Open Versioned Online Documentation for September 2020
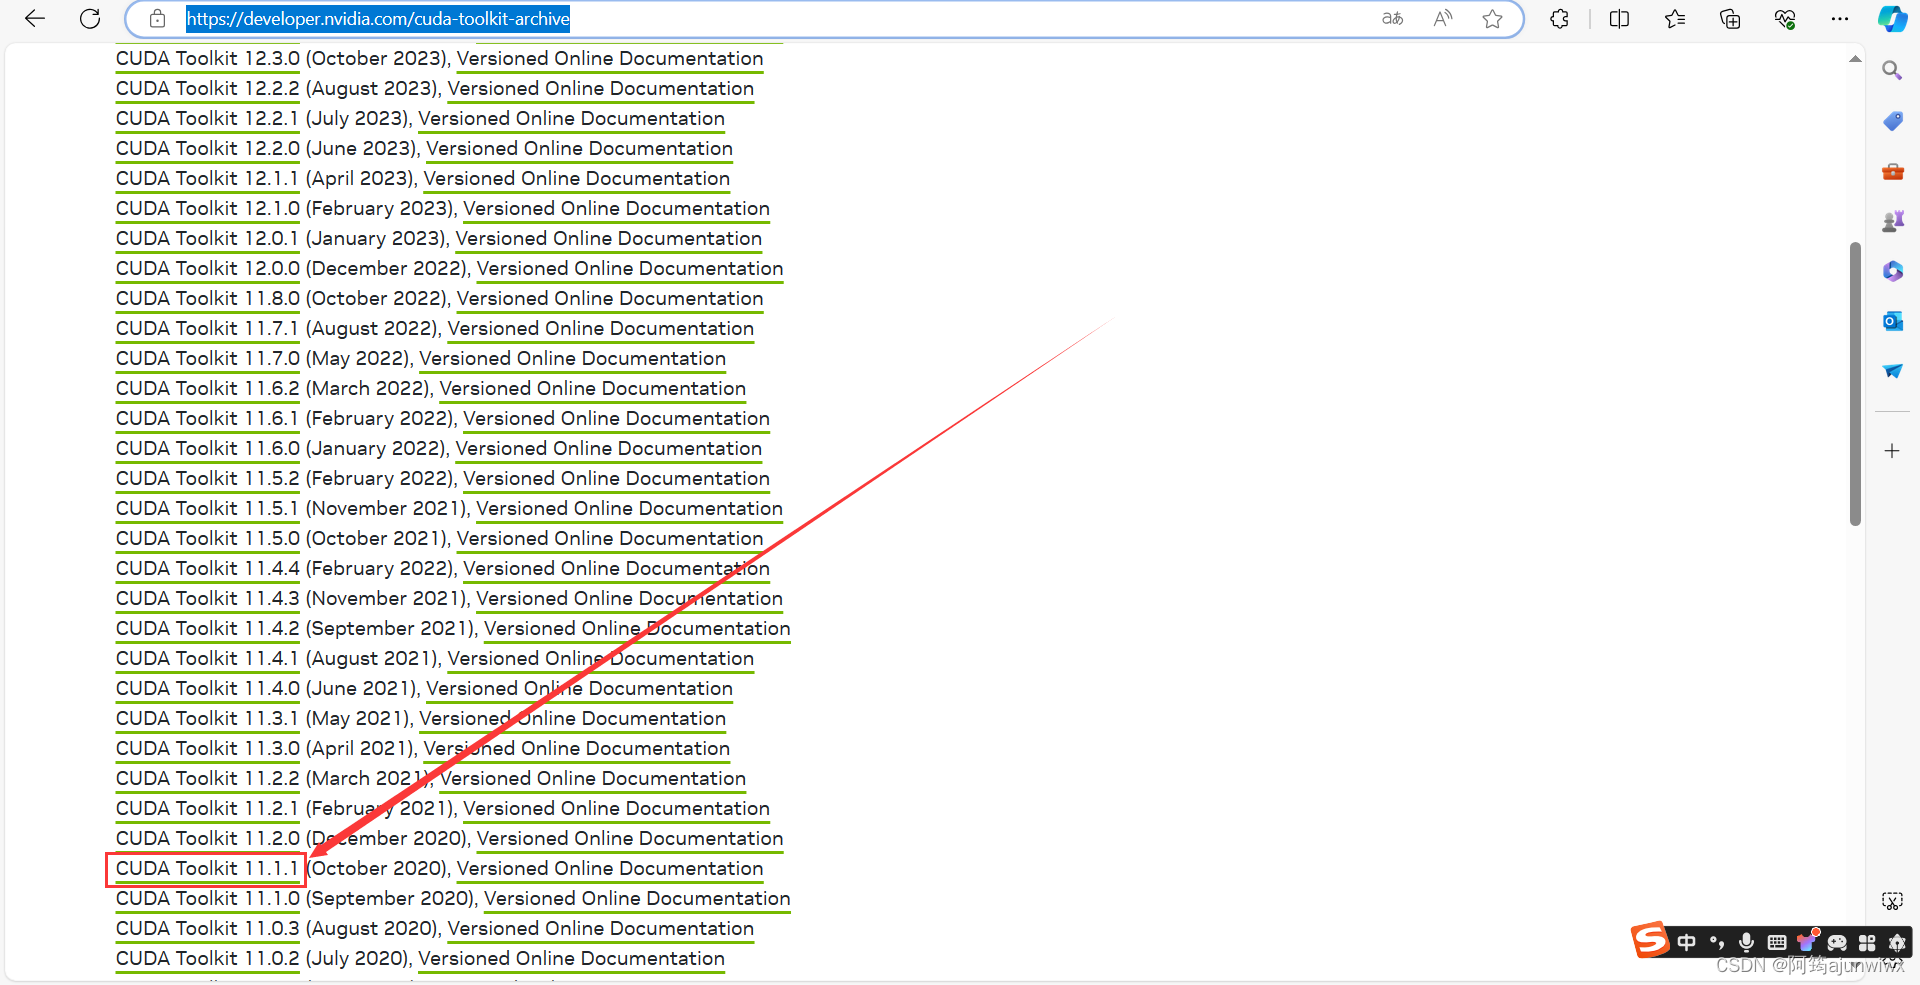Viewport: 1920px width, 985px height. tap(637, 898)
